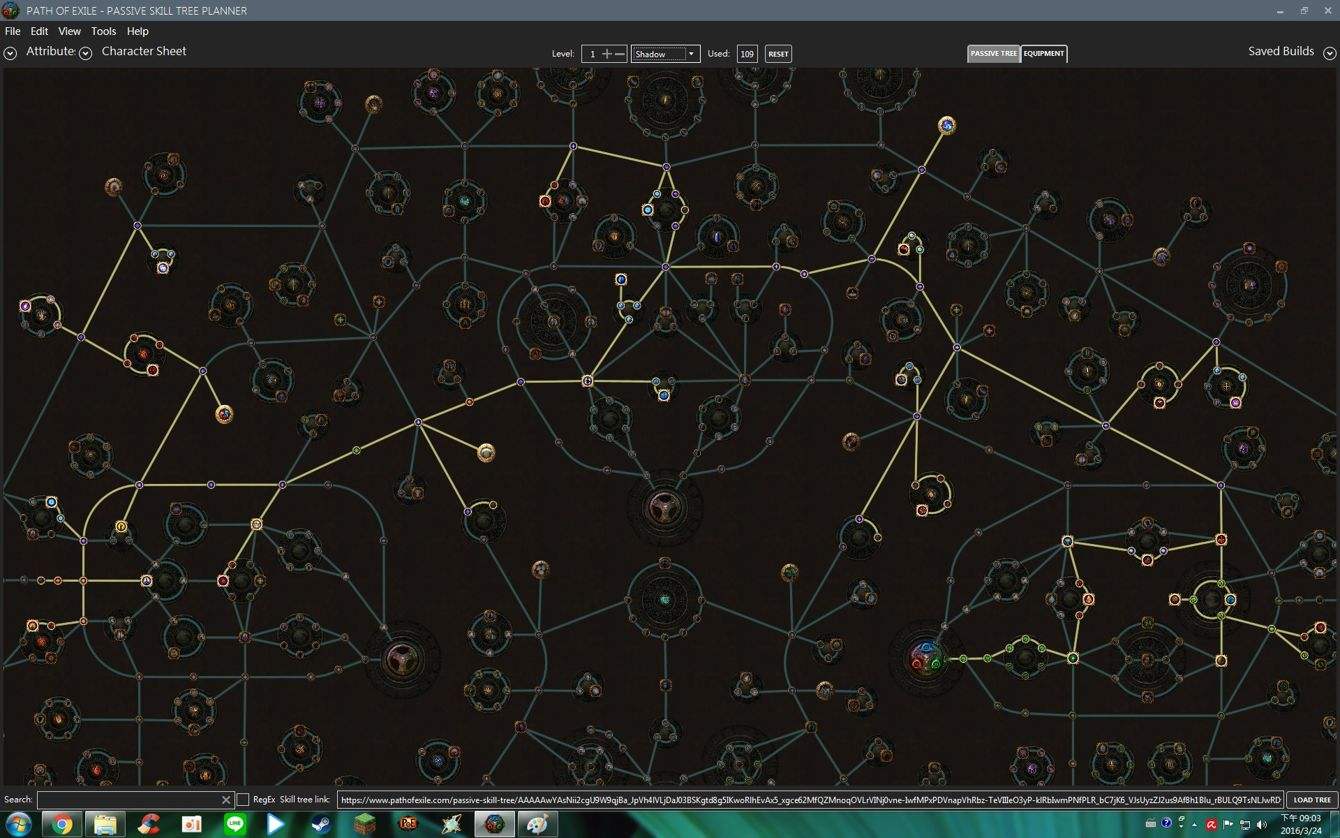Expand the Saved Builds panel
The width and height of the screenshot is (1340, 838).
pyautogui.click(x=1329, y=53)
